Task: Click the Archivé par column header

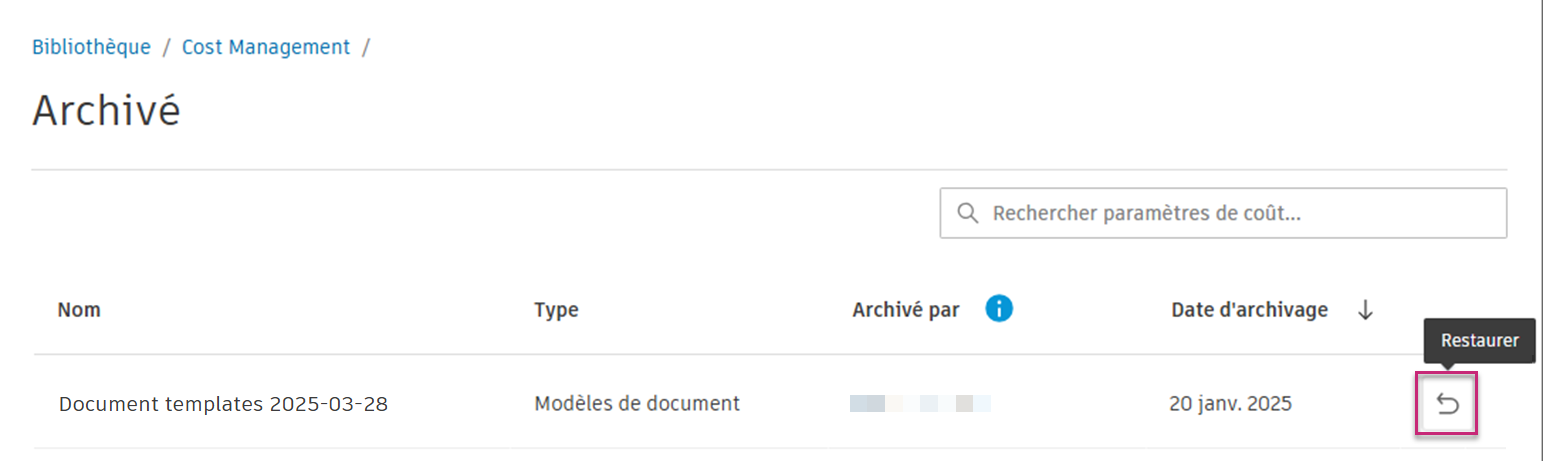Action: tap(906, 310)
